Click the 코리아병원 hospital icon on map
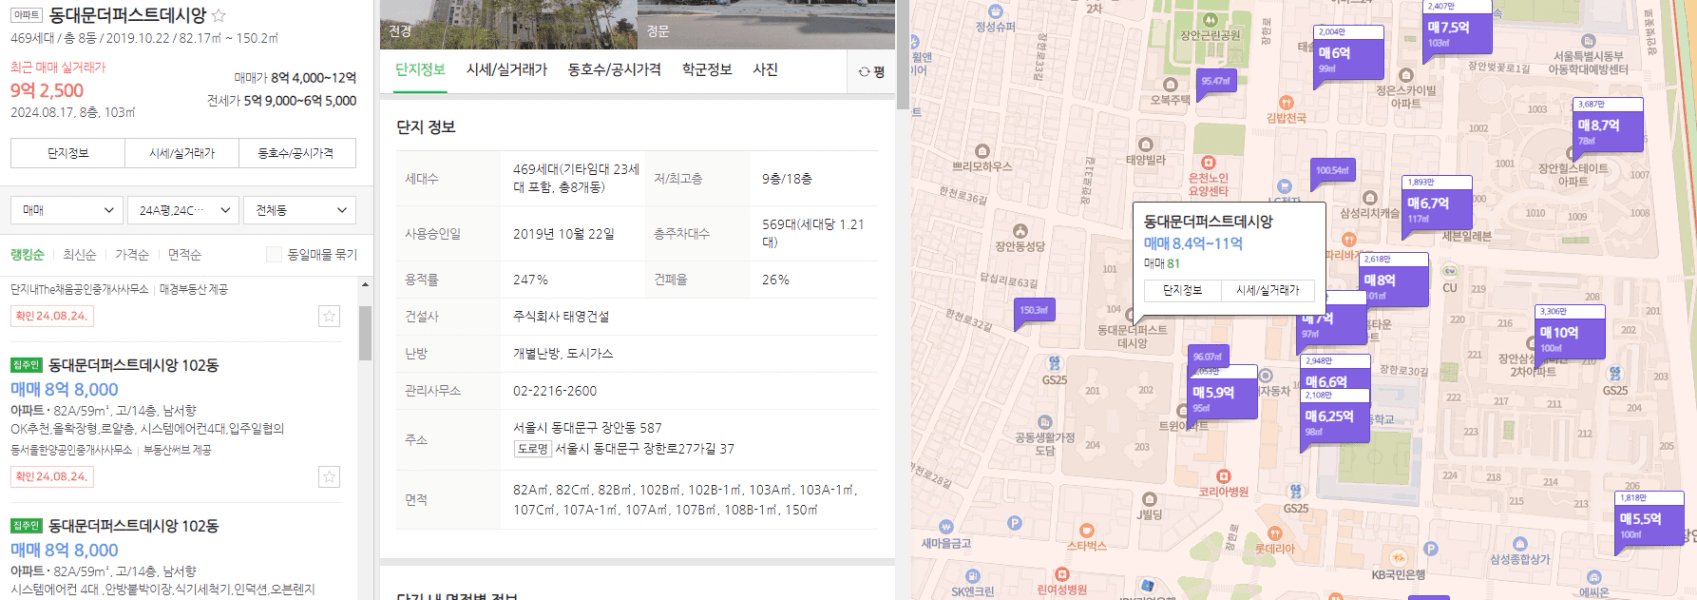The height and width of the screenshot is (600, 1697). tap(1223, 476)
